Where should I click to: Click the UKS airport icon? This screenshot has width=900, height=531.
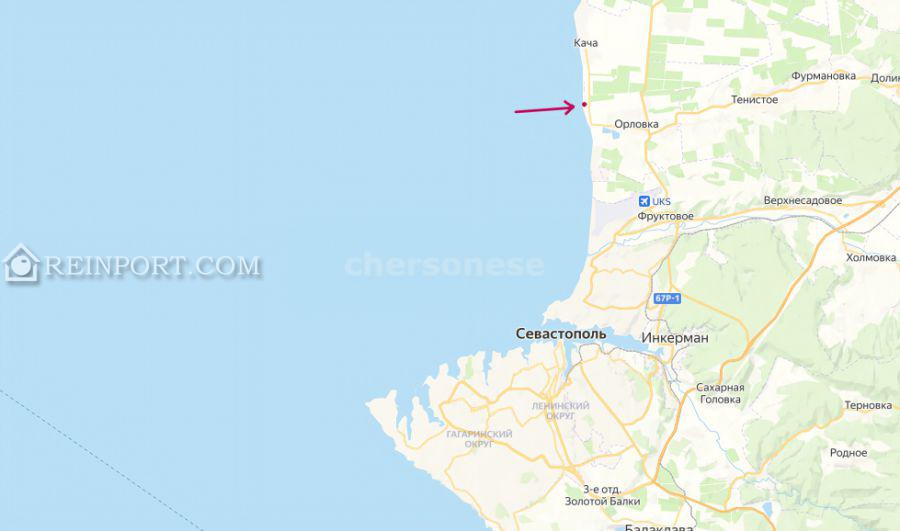[644, 201]
